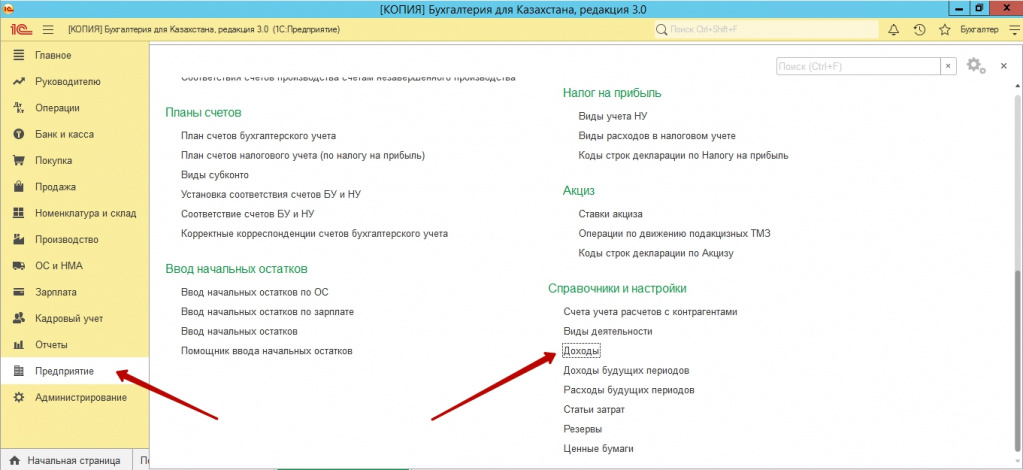Open Покупка section
The height and width of the screenshot is (470, 1023).
(x=74, y=161)
